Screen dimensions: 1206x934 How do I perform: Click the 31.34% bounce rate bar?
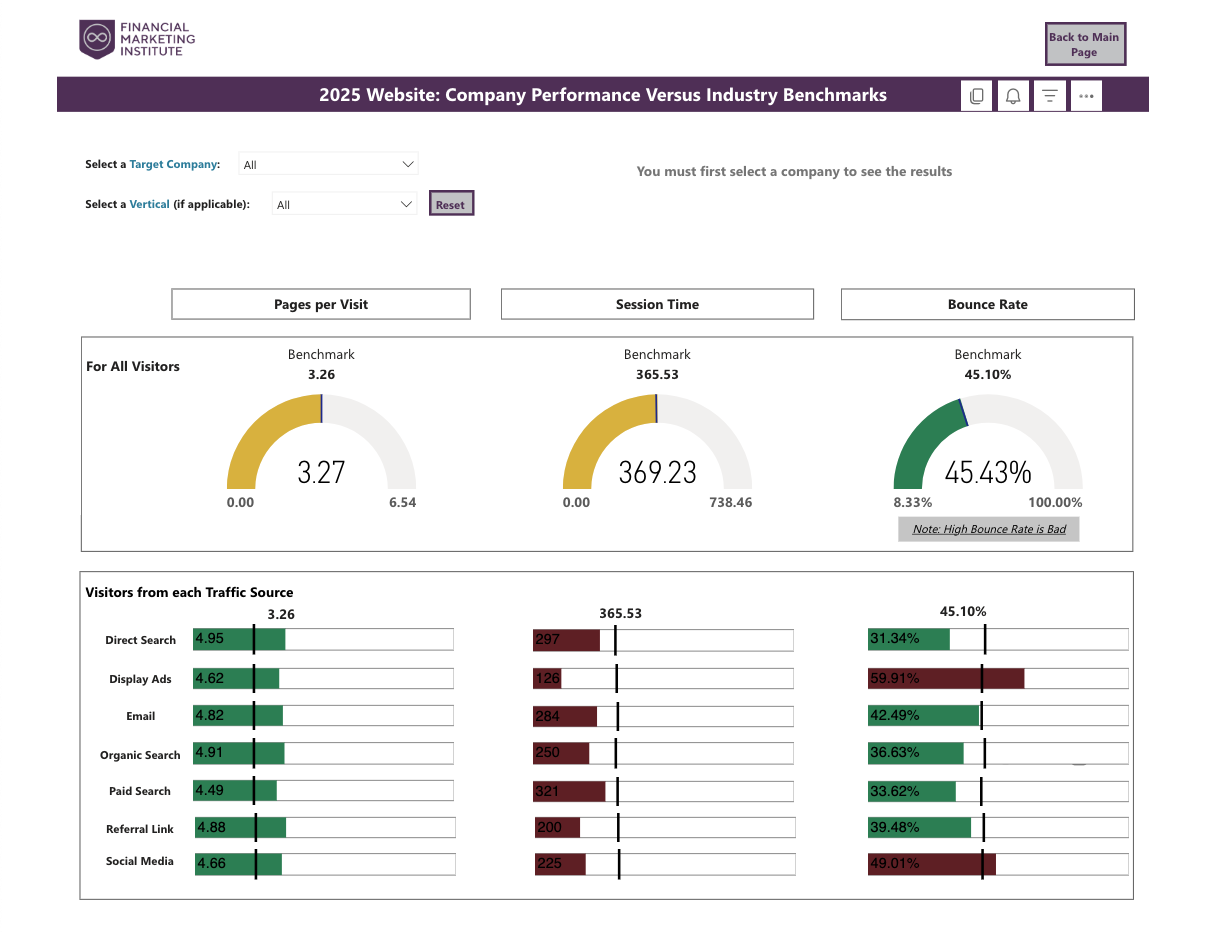tap(909, 639)
